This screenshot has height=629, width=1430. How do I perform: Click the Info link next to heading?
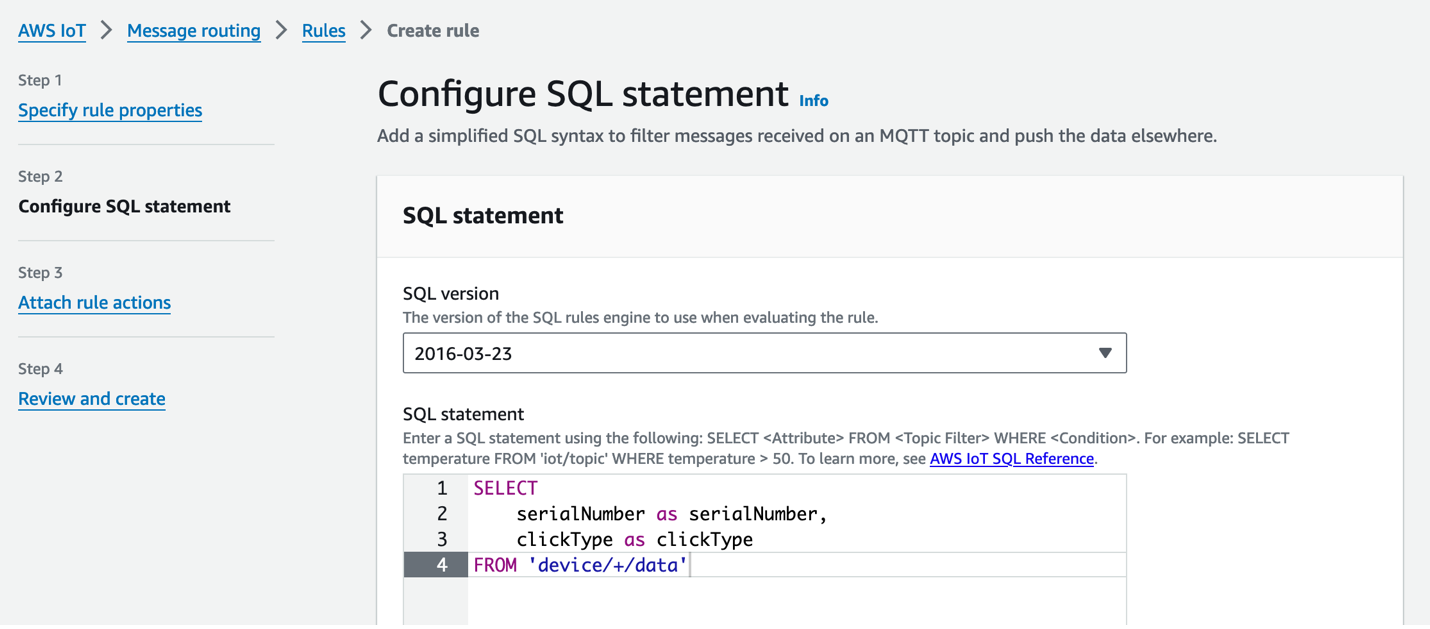813,100
